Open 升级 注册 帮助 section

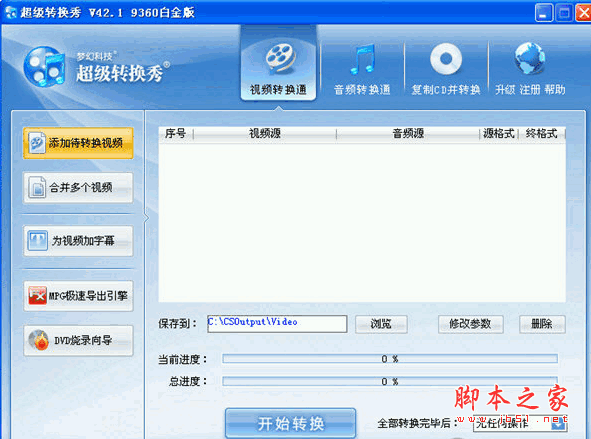click(x=530, y=70)
